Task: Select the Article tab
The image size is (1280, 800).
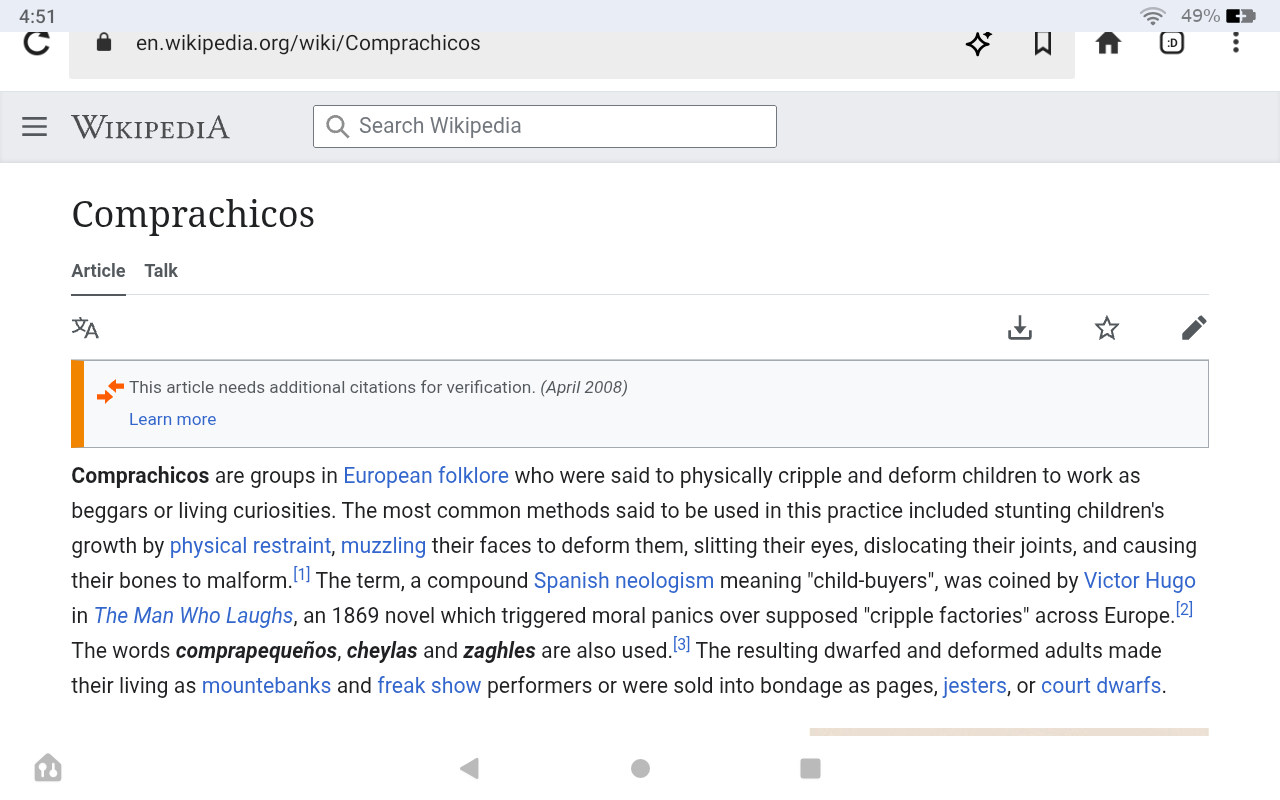Action: 98,271
